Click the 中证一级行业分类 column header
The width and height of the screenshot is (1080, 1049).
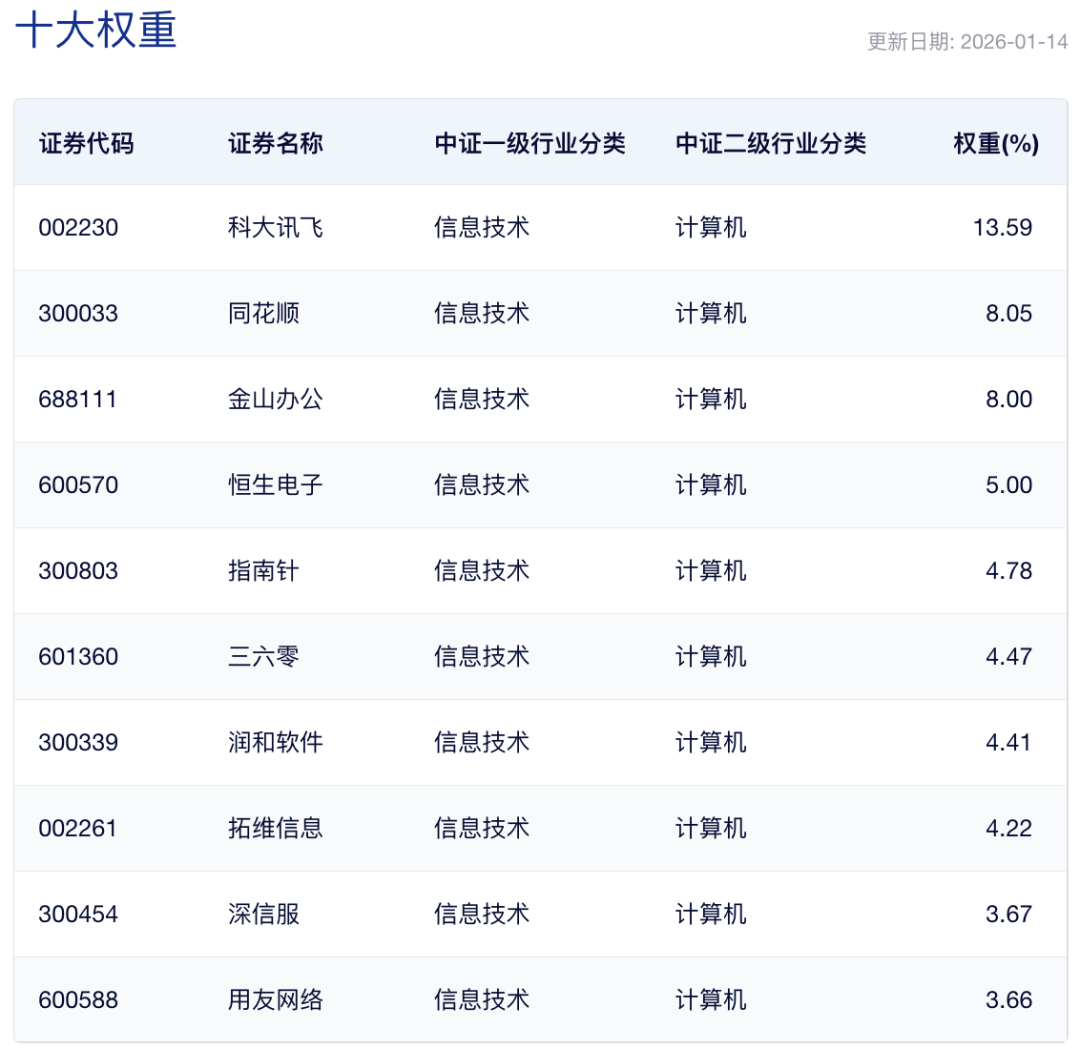pyautogui.click(x=530, y=143)
